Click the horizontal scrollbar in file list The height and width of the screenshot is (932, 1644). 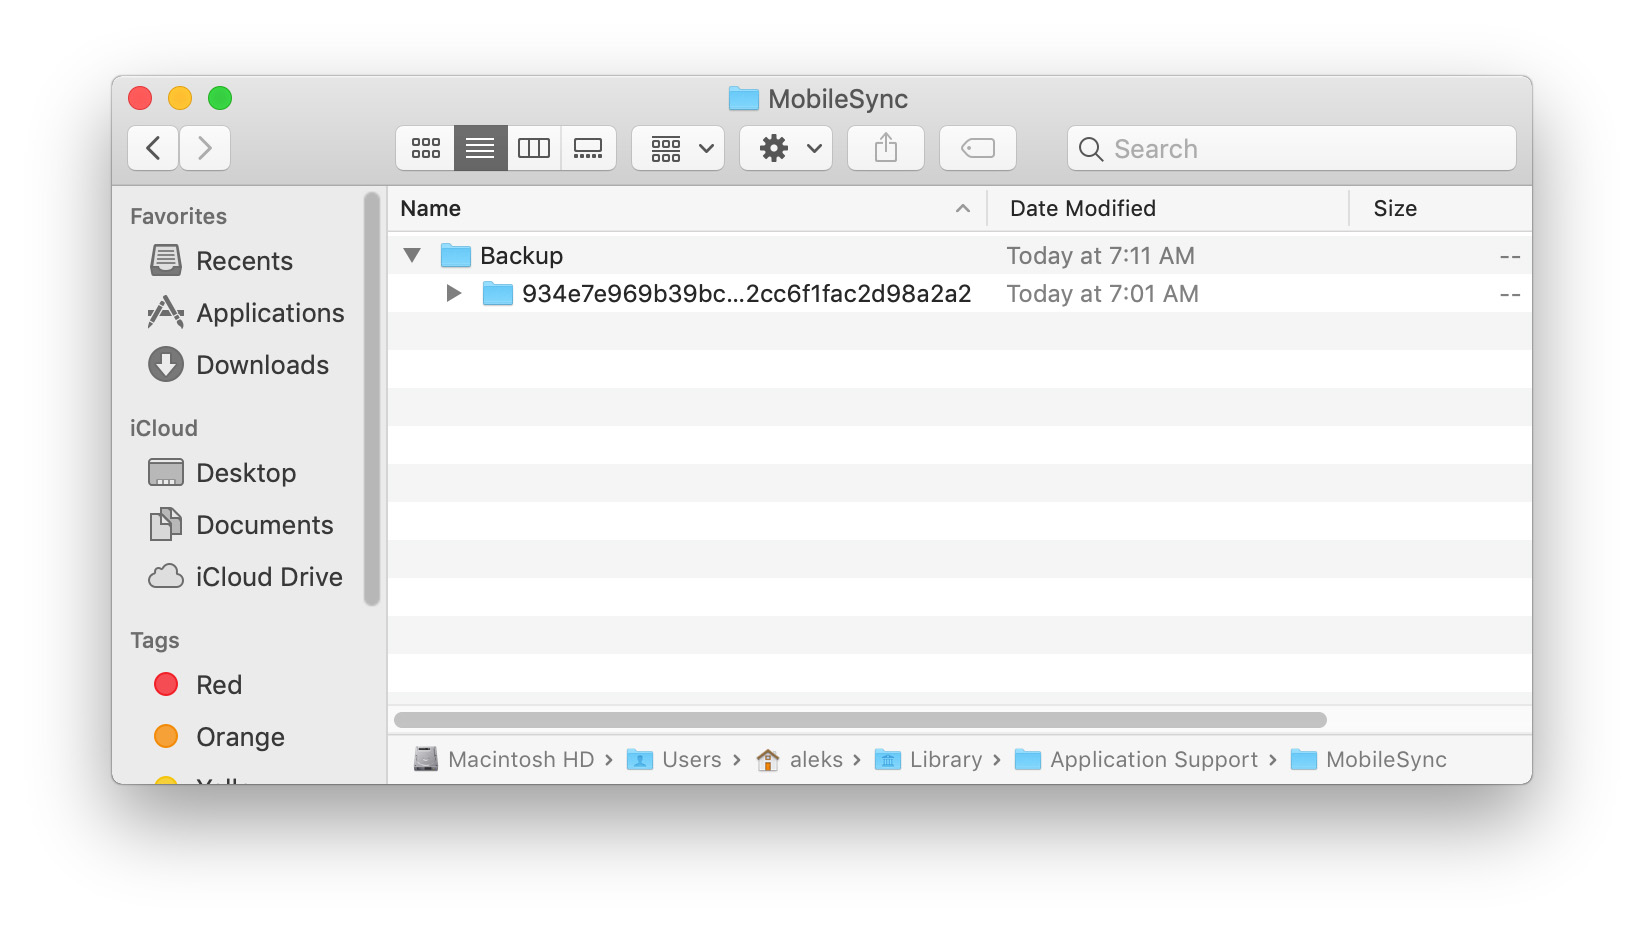click(860, 720)
